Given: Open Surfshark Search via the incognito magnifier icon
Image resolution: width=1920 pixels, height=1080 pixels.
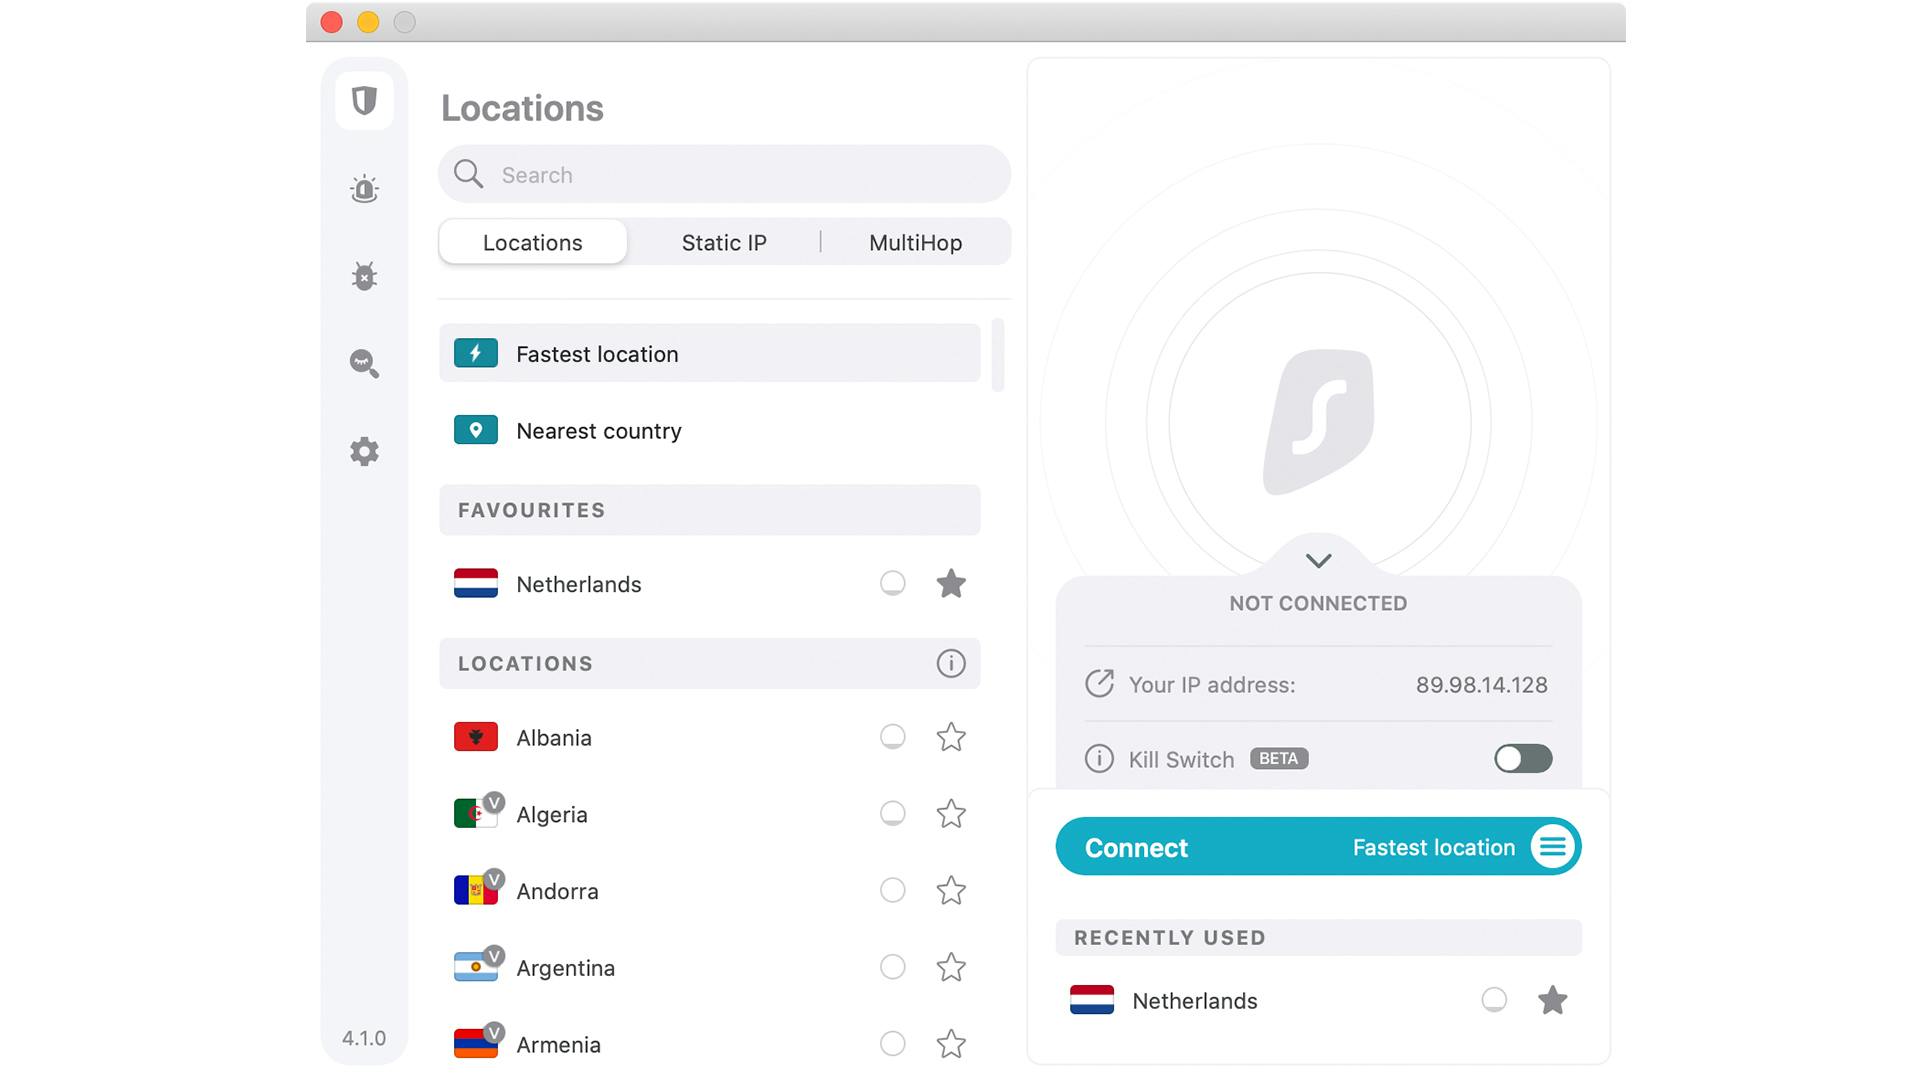Looking at the screenshot, I should [364, 364].
